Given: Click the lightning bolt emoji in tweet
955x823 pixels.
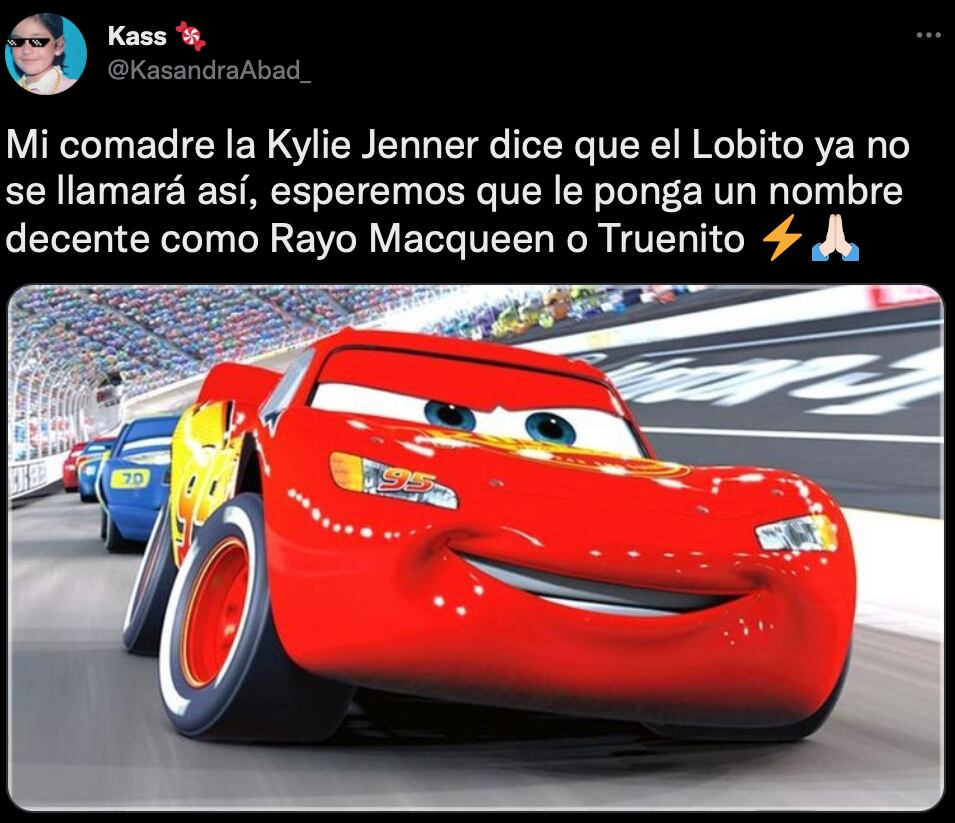Looking at the screenshot, I should [x=782, y=238].
